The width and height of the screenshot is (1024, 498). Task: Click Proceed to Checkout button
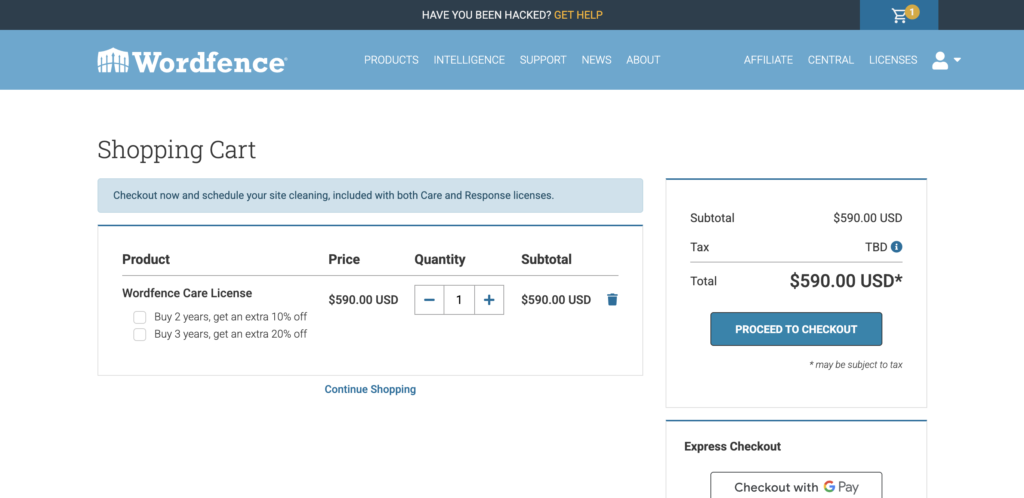[x=796, y=329]
